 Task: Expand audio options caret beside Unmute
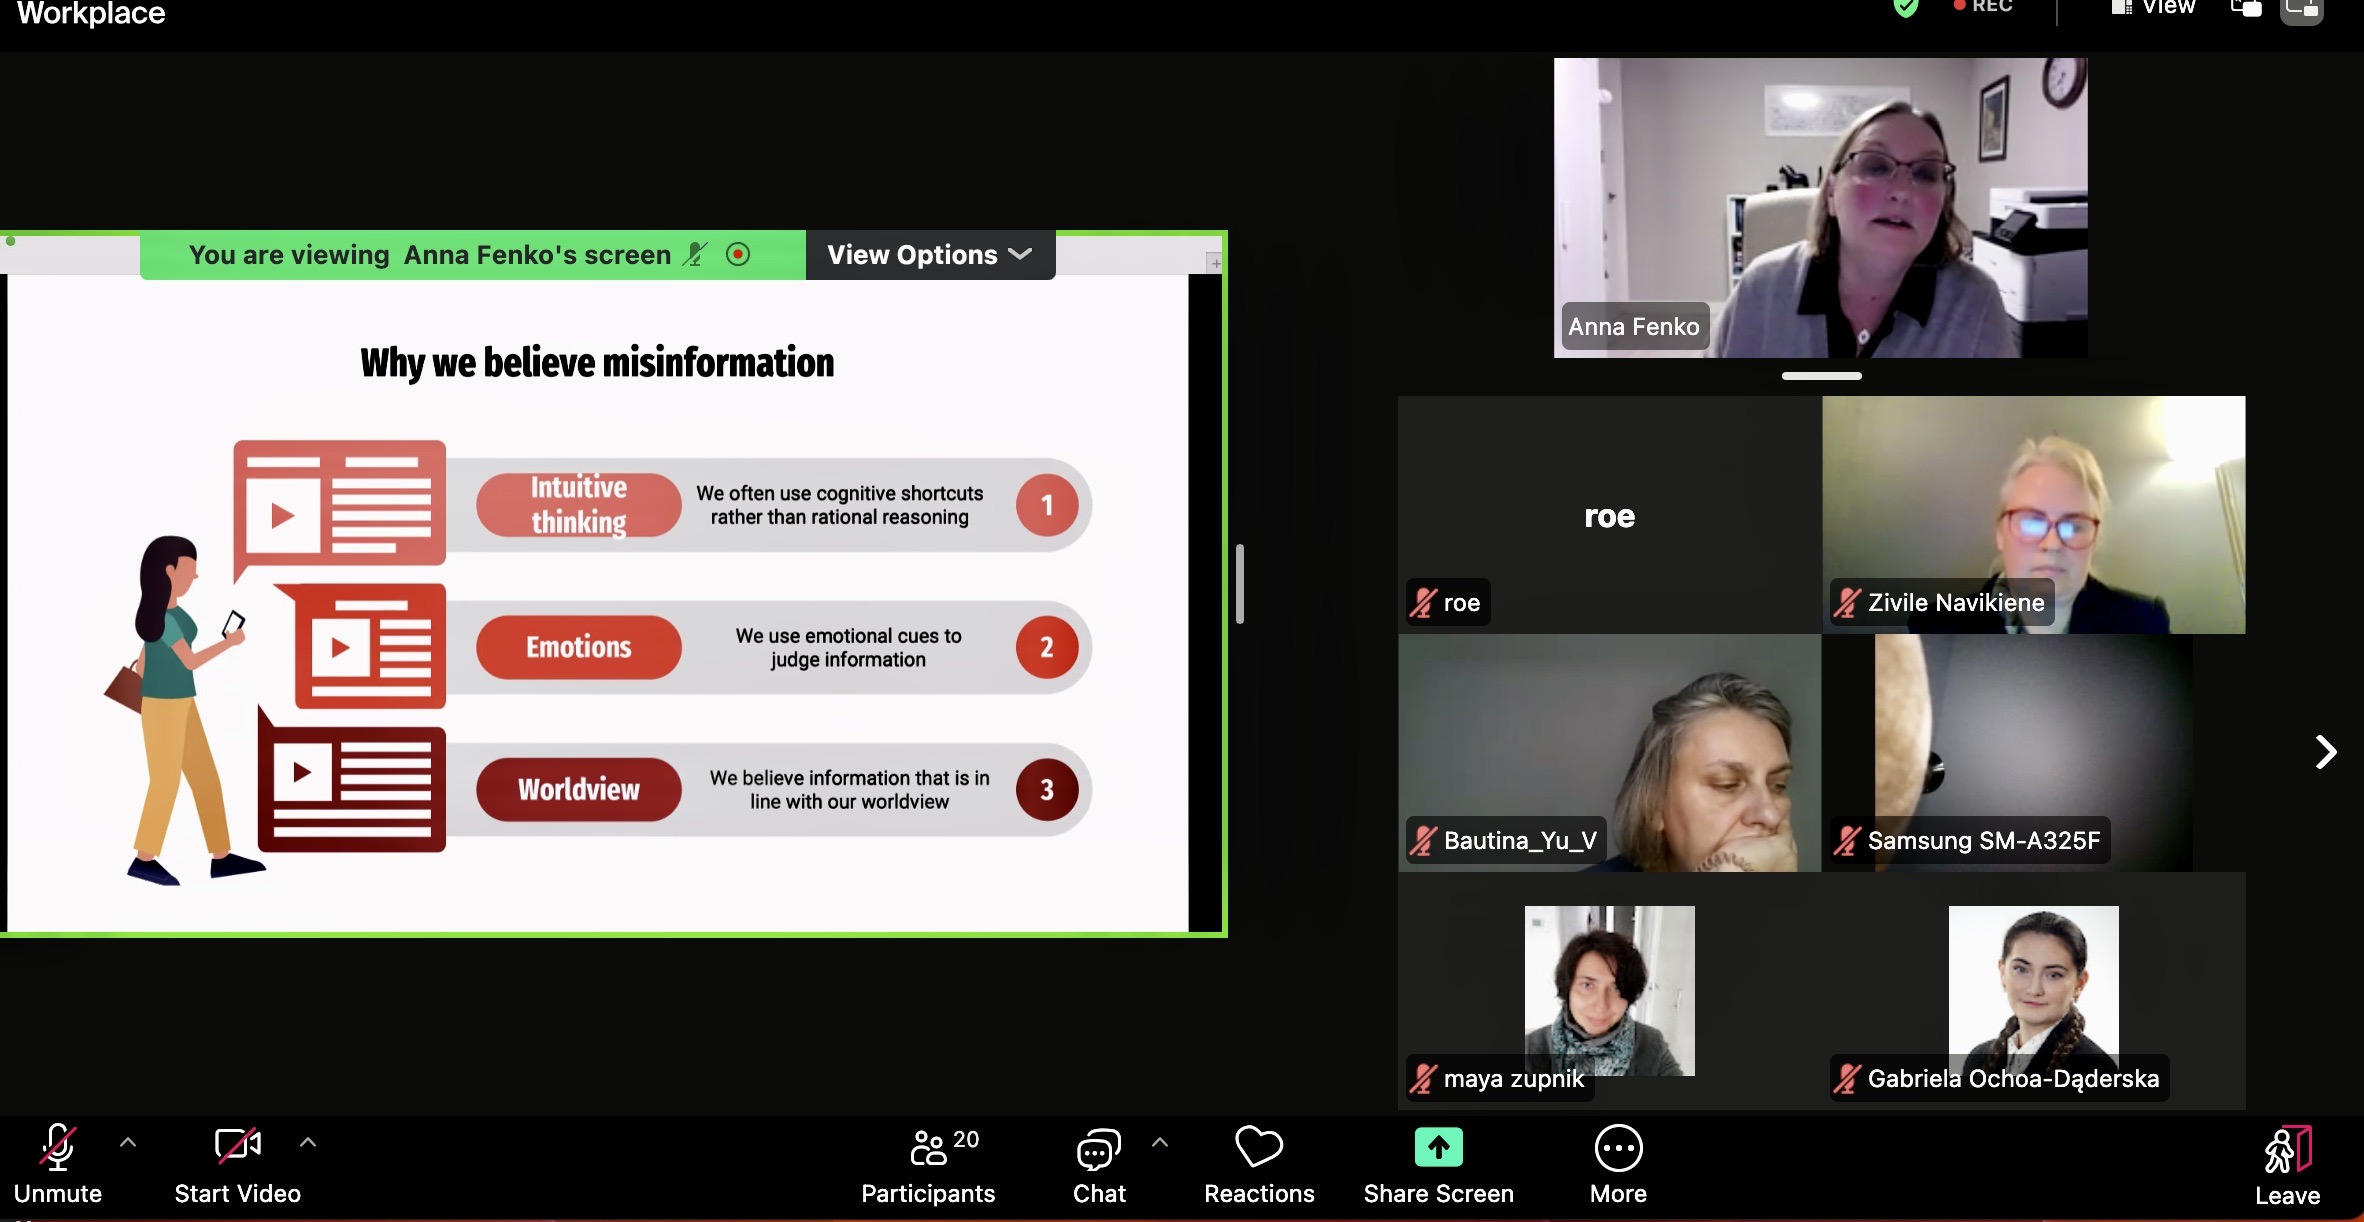click(128, 1142)
